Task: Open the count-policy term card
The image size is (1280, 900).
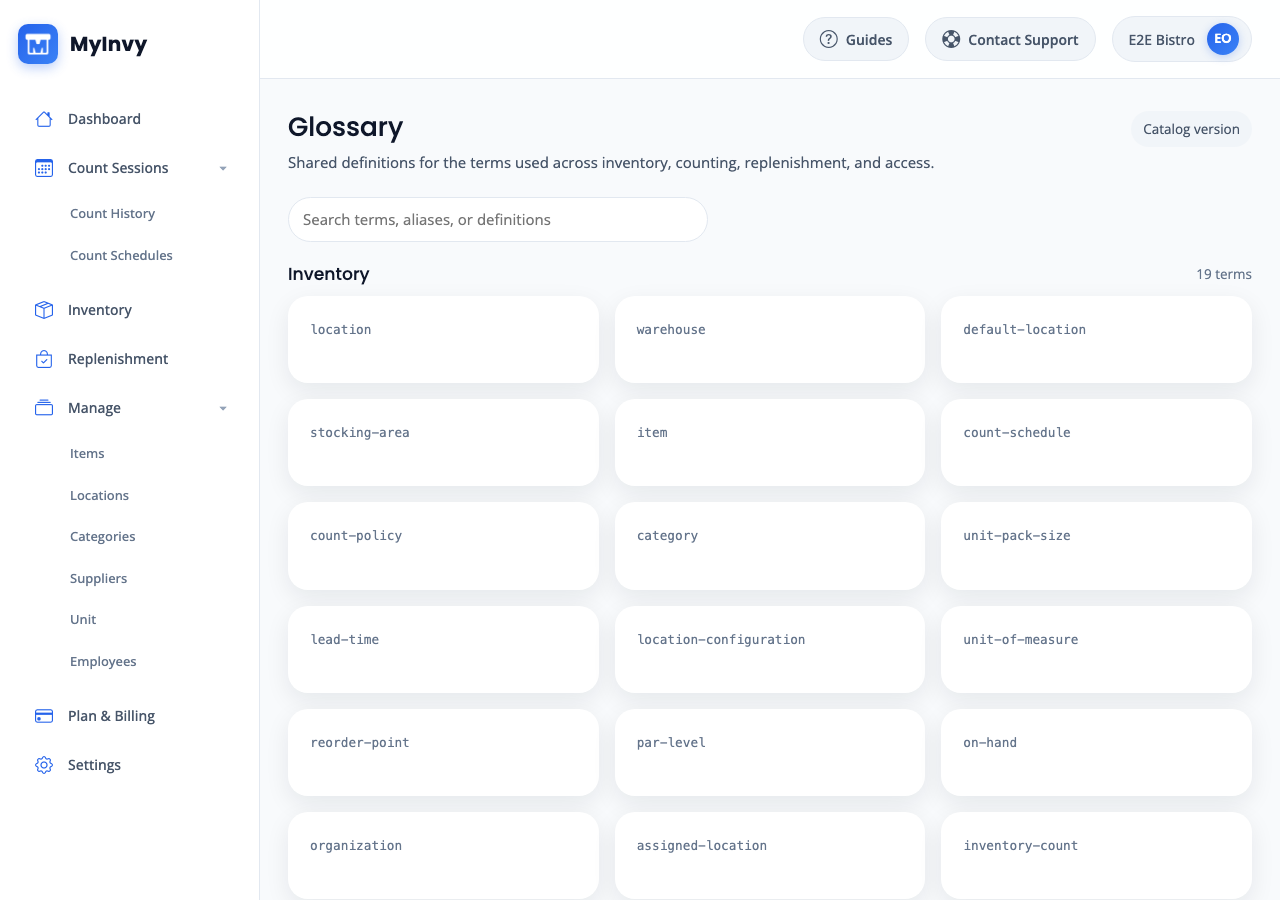Action: coord(443,545)
